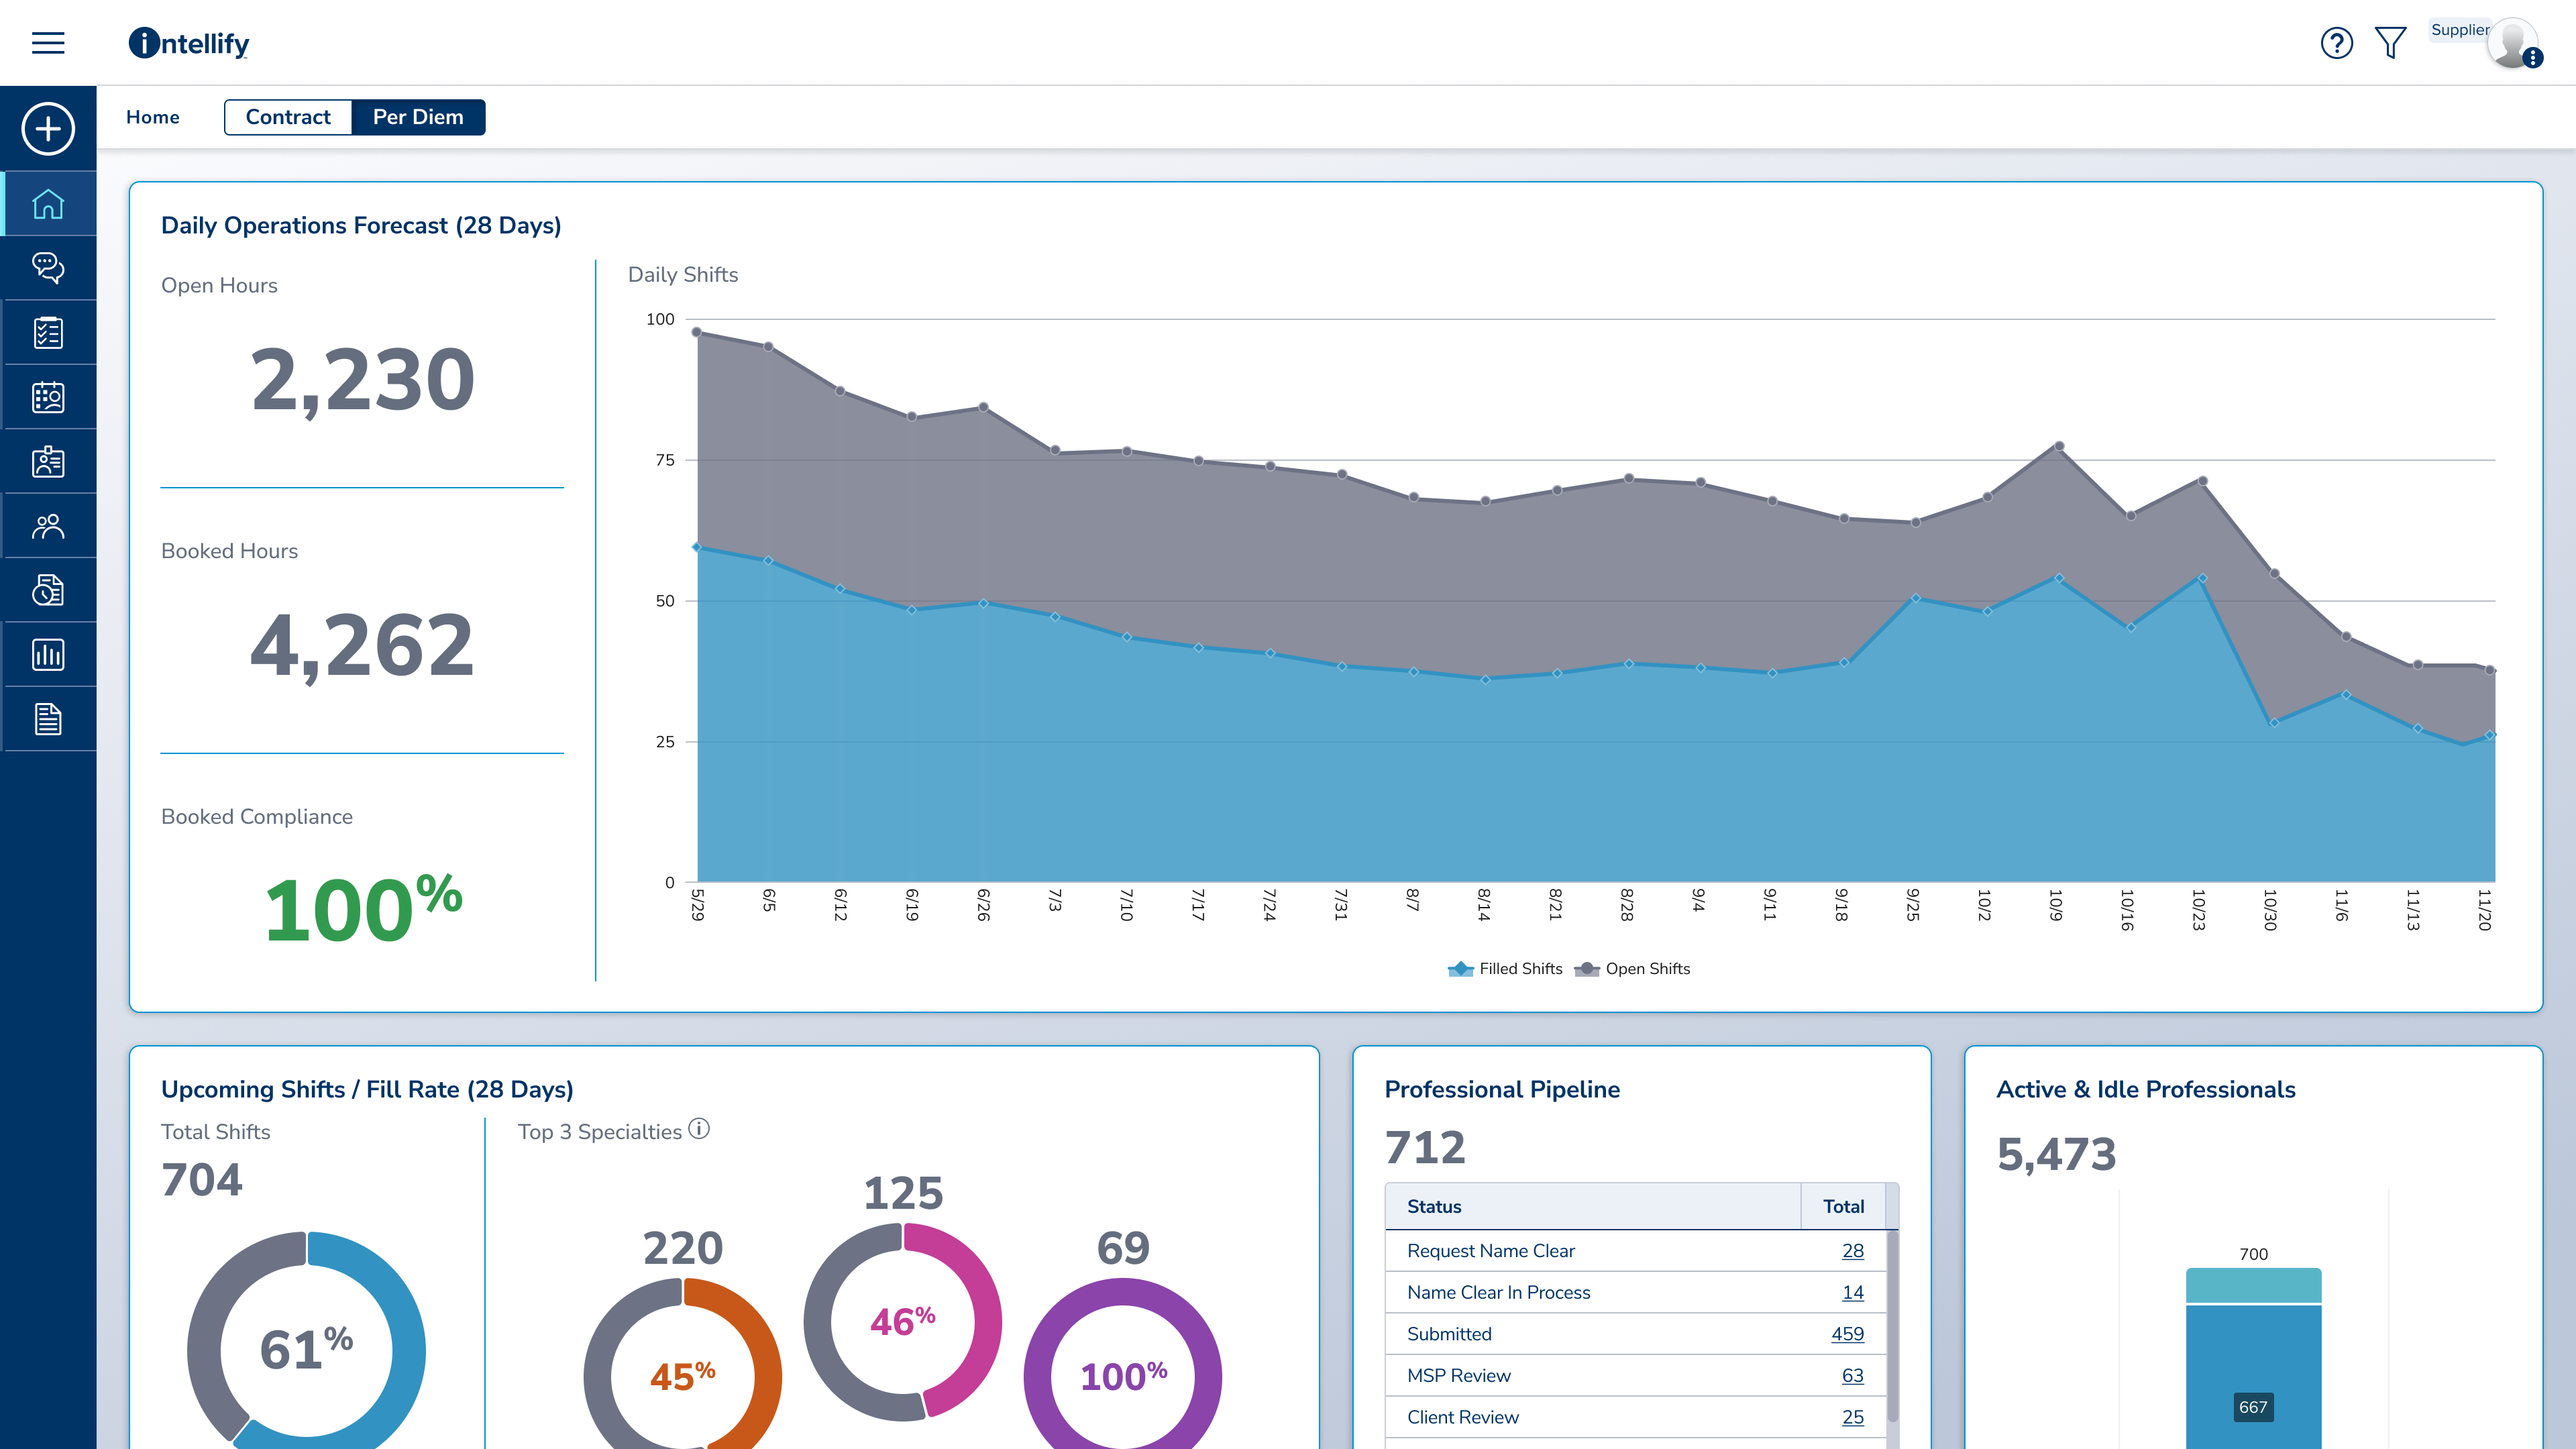Open the hamburger navigation menu
The image size is (2576, 1449).
47,43
